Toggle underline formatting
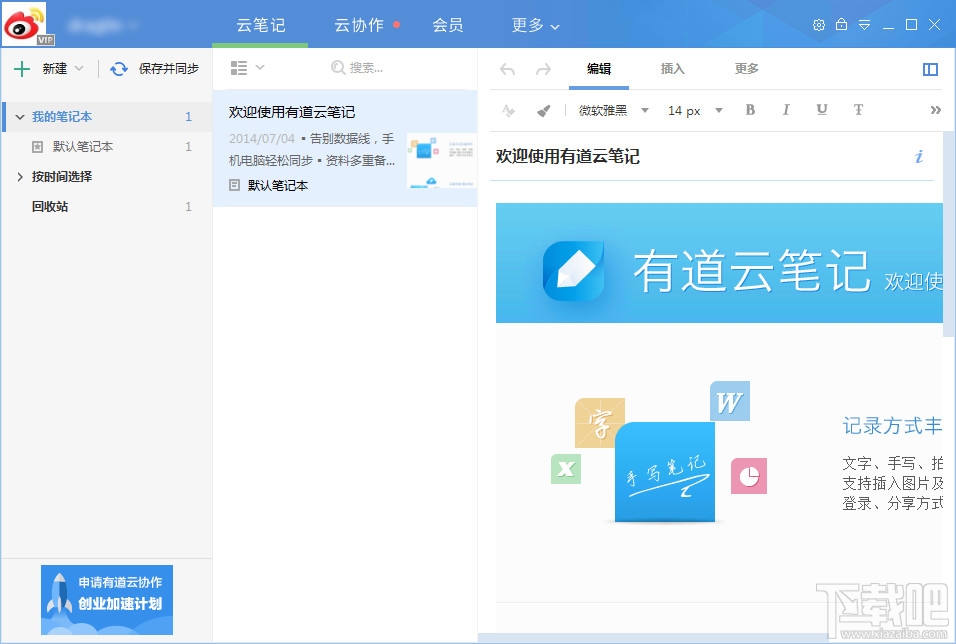Image resolution: width=956 pixels, height=644 pixels. point(822,110)
